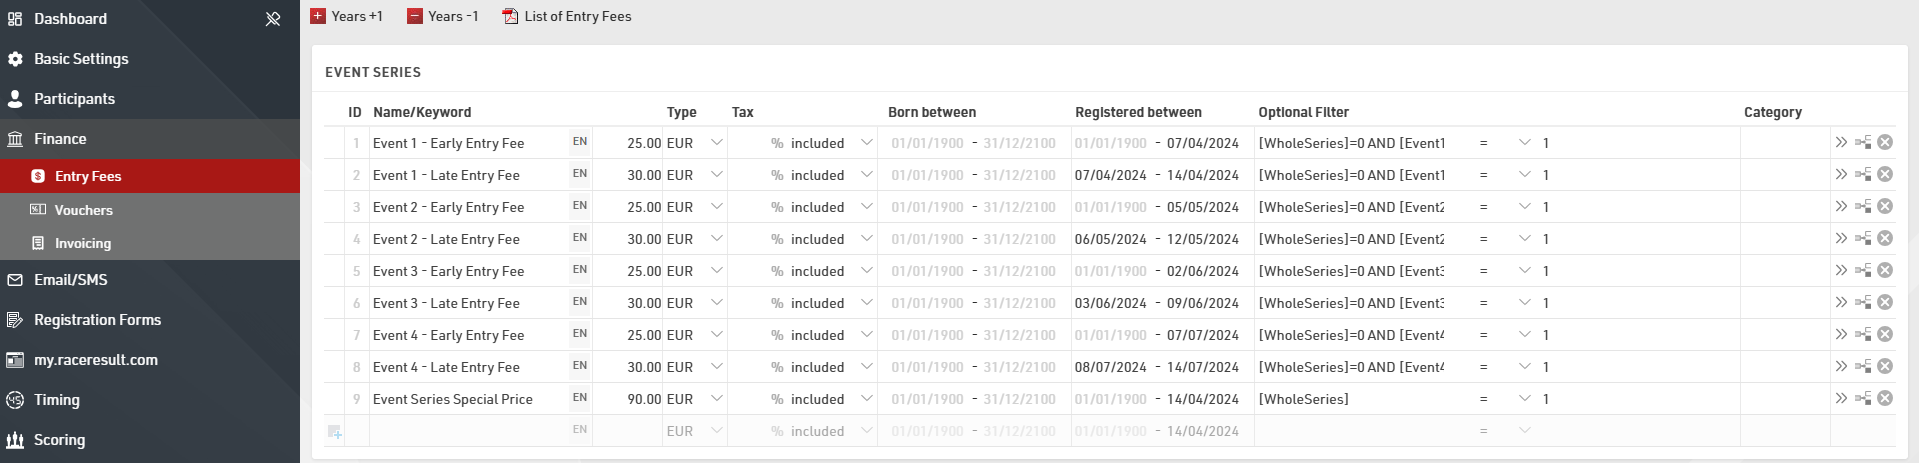Click the double-arrow icon for Event 1 - Late Entry Fee

[x=1841, y=175]
